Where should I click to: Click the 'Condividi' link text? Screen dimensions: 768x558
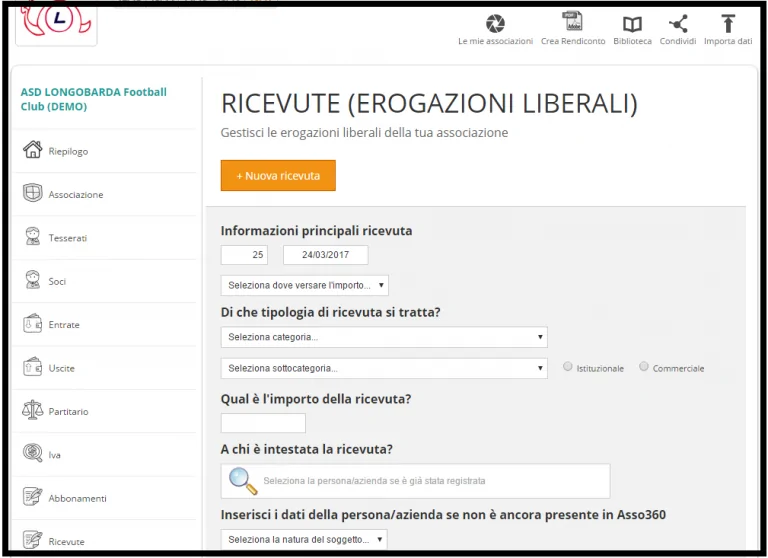[x=678, y=41]
